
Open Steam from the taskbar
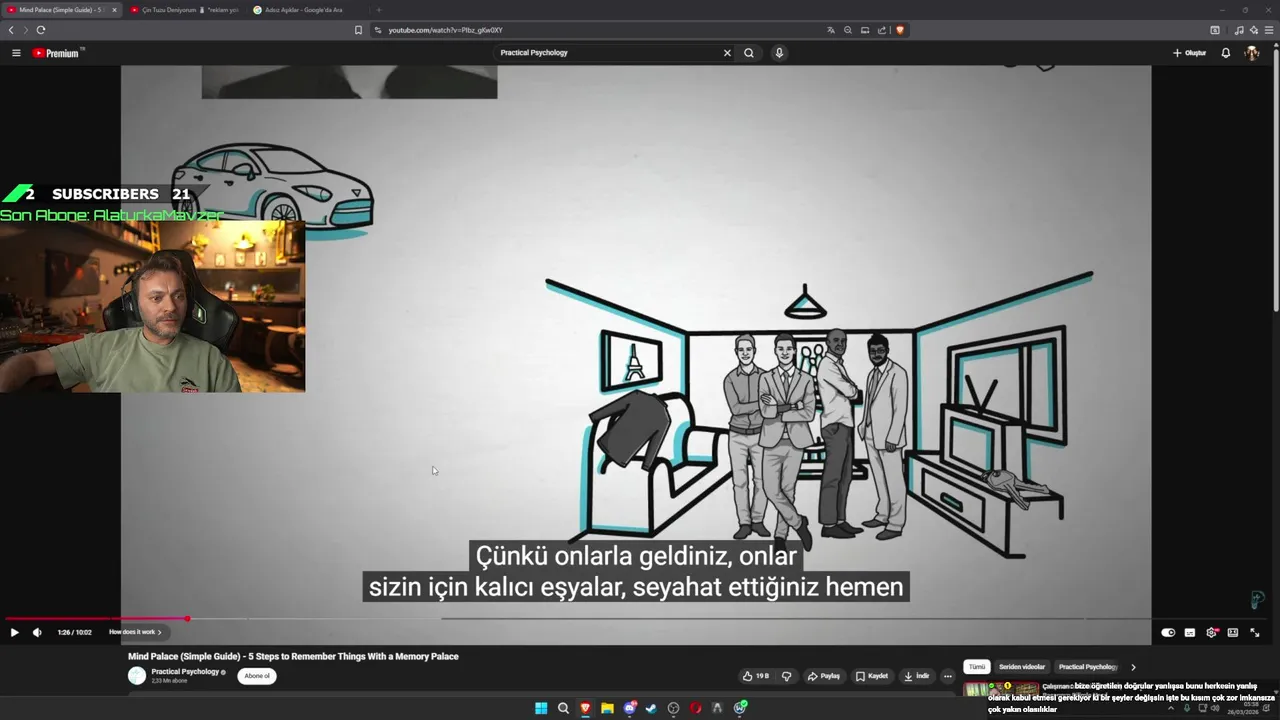tap(651, 708)
